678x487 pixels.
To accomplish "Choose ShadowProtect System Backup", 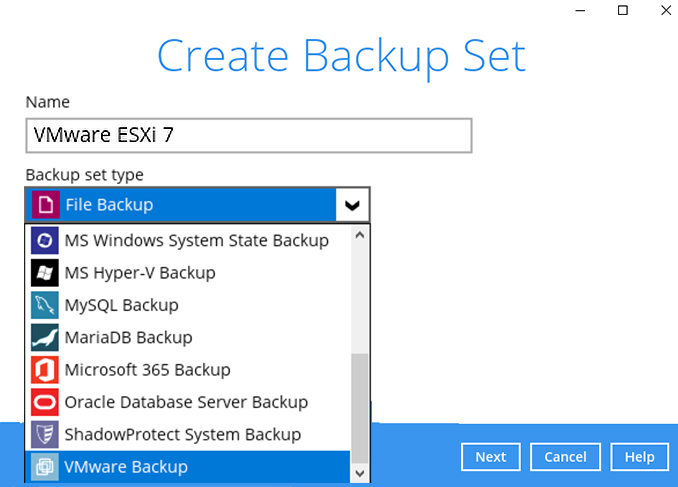I will (188, 434).
